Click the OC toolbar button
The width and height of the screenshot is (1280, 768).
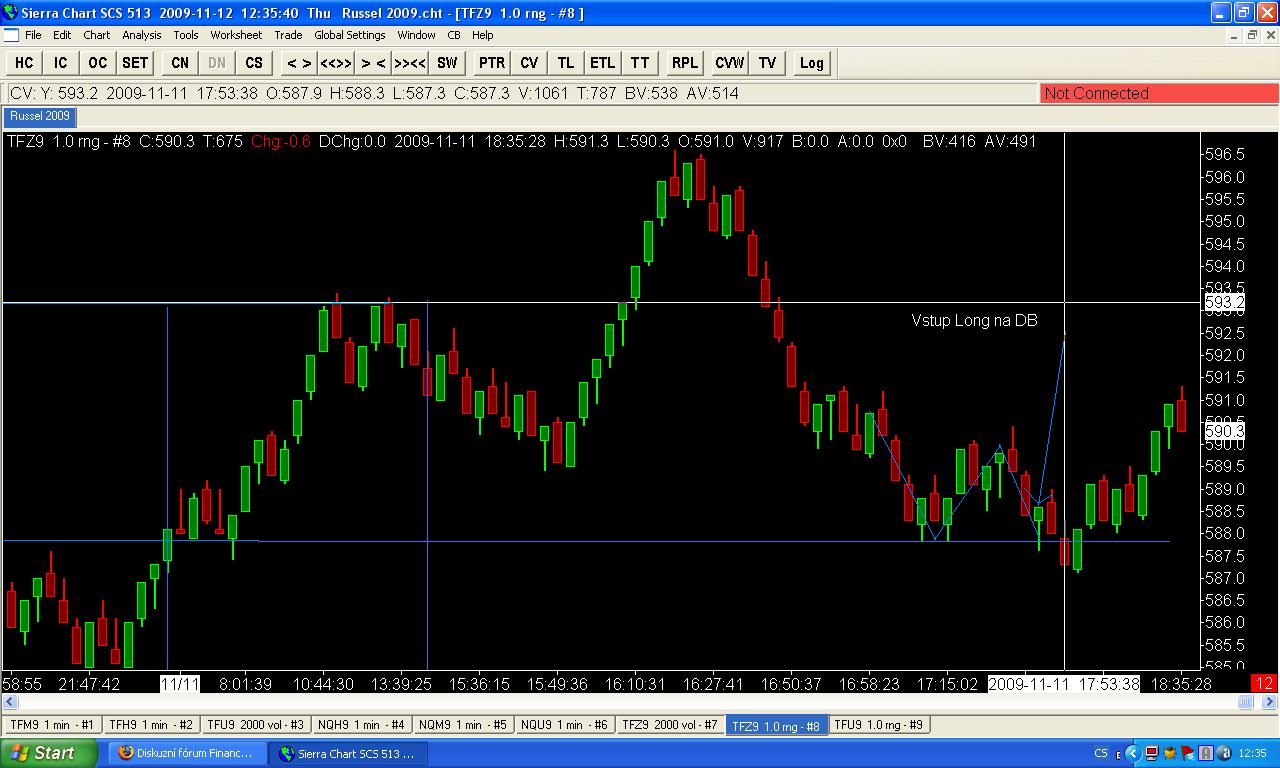tap(97, 63)
